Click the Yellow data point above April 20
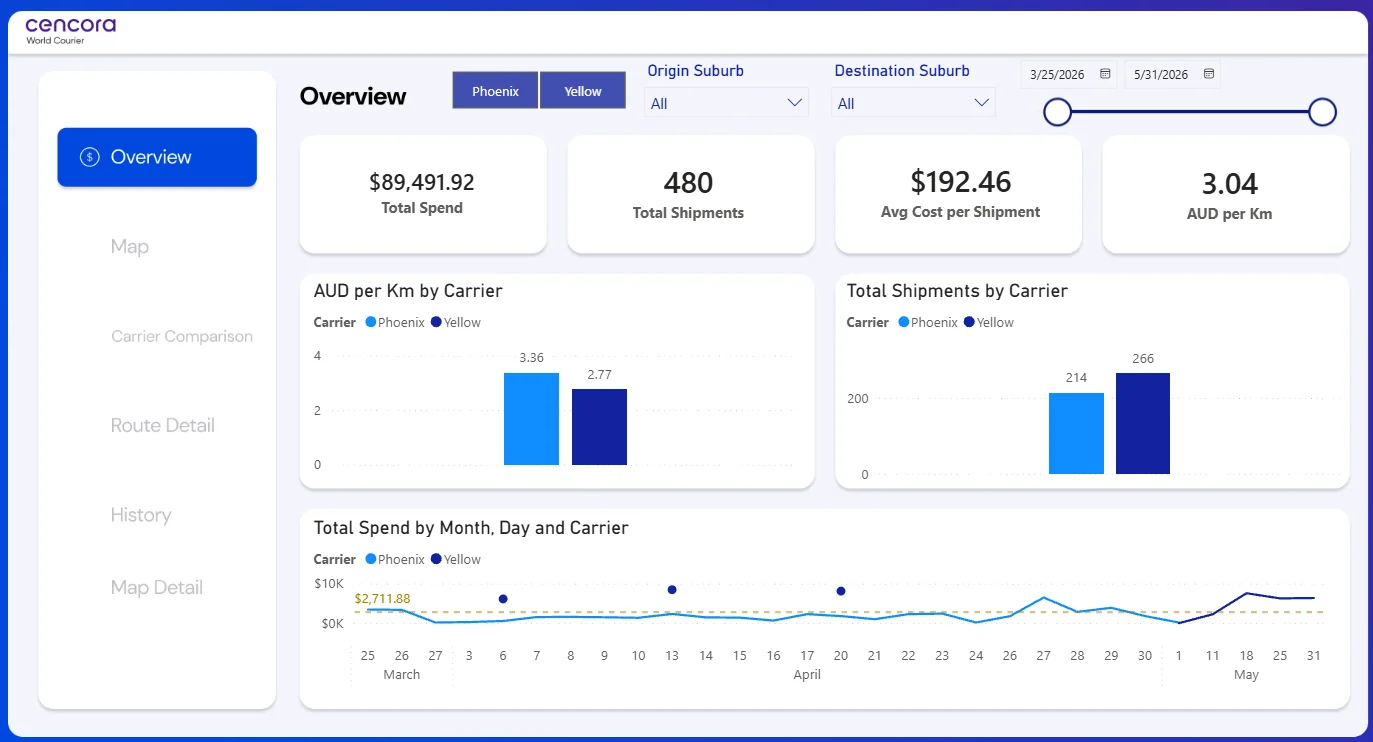The image size is (1373, 742). pos(841,591)
